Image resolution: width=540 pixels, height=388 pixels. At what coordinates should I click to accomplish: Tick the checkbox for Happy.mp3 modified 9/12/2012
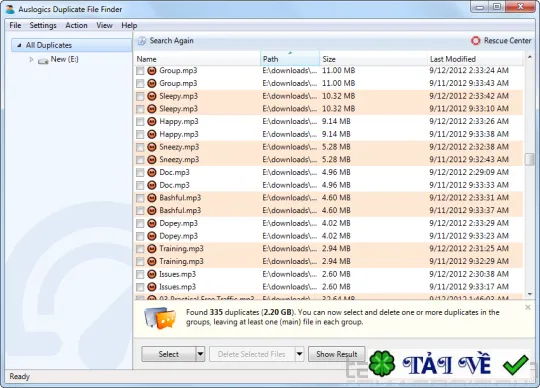coord(140,122)
